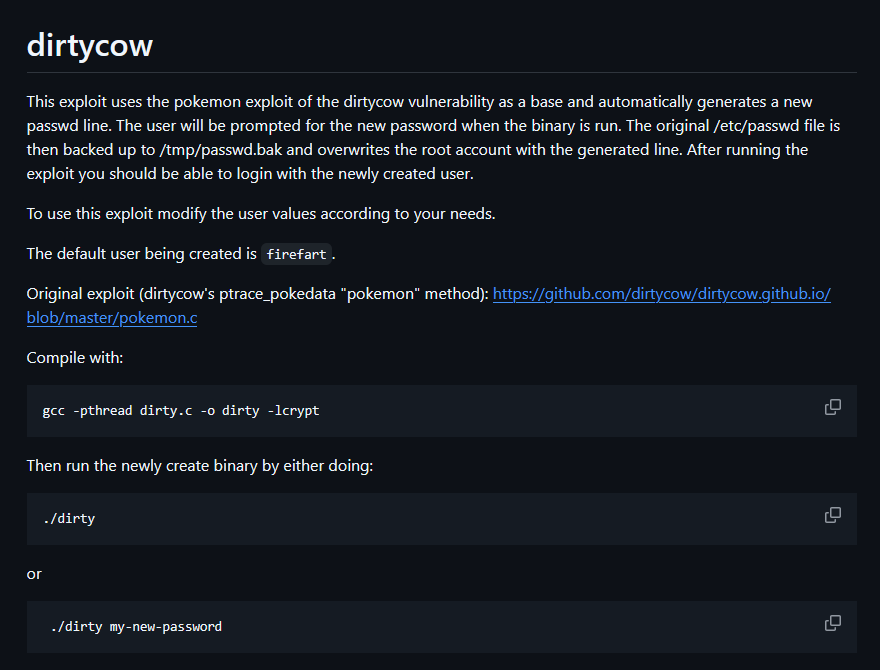Copy the ./dirty my-new-password command

tap(833, 623)
